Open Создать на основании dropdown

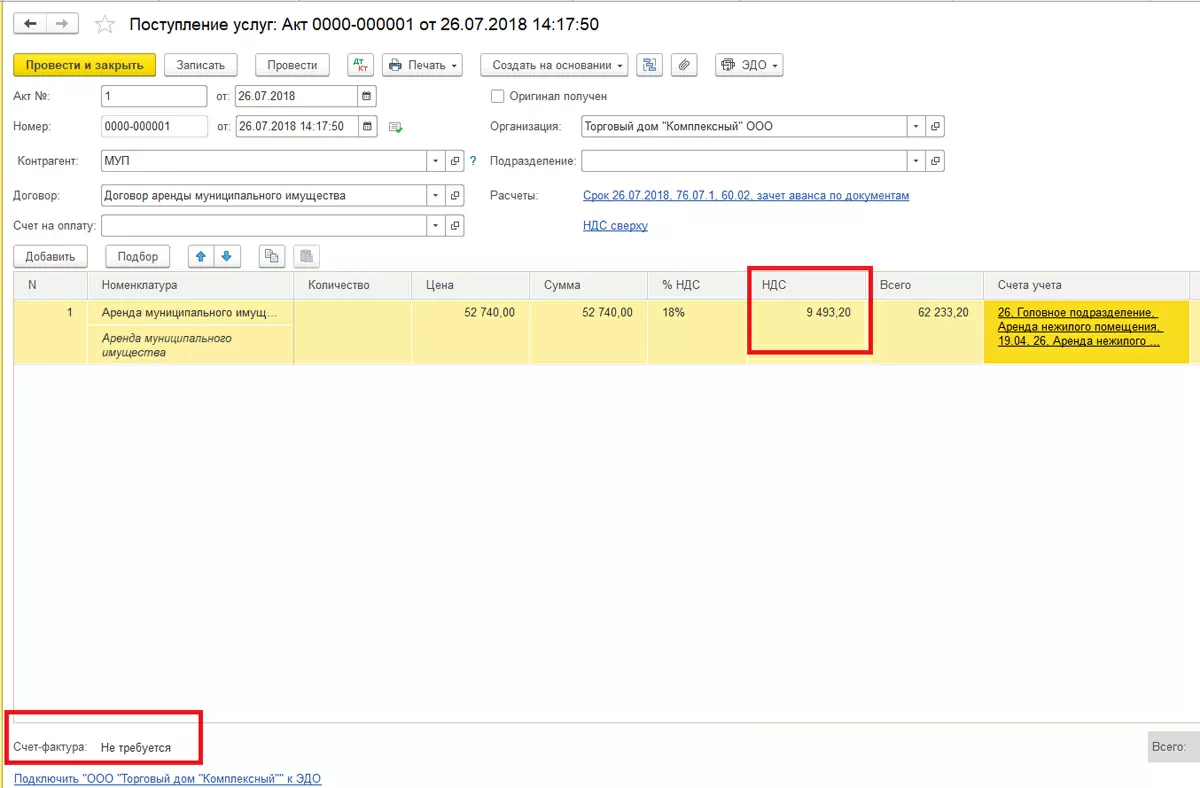[x=554, y=65]
